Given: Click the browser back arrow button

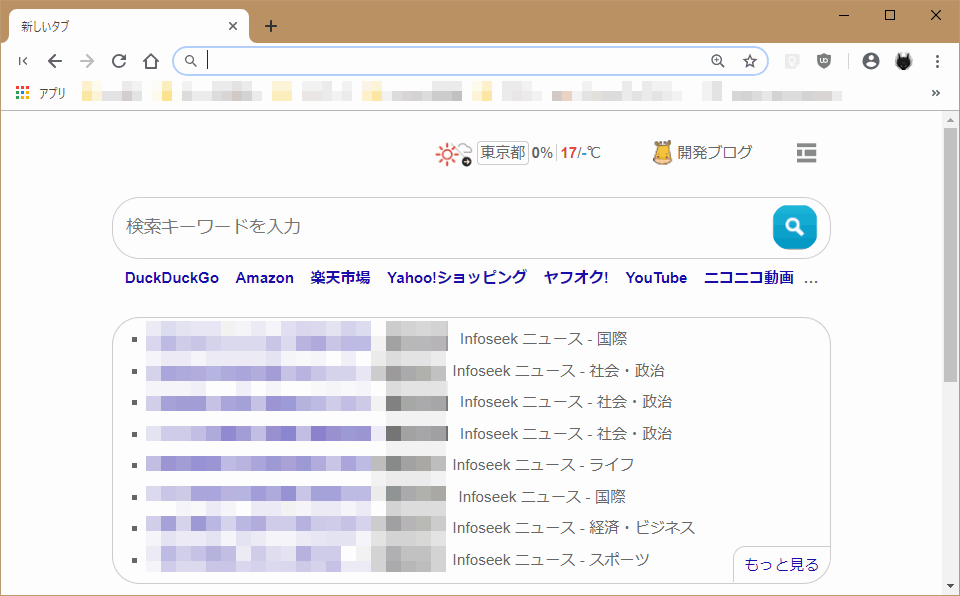Looking at the screenshot, I should (55, 61).
